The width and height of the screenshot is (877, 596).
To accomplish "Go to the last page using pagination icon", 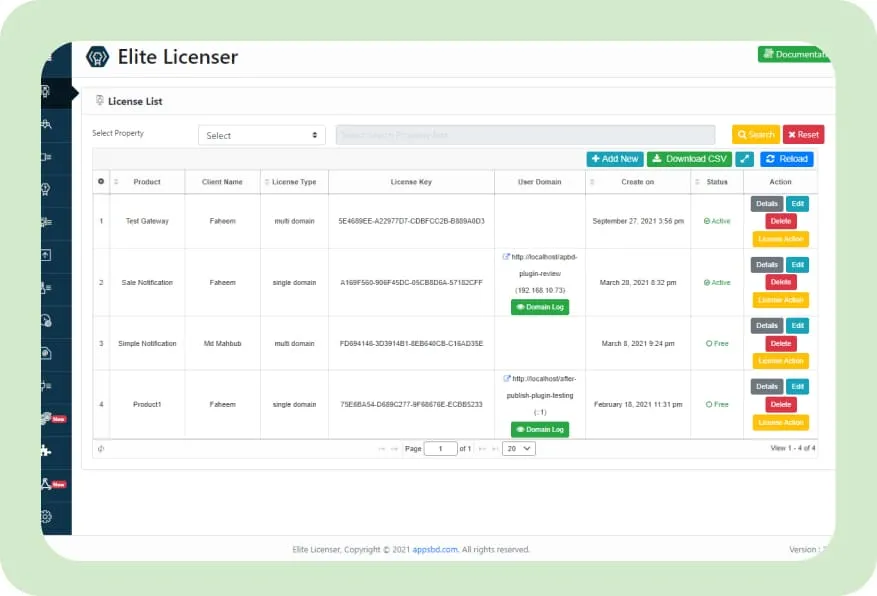I will click(495, 449).
